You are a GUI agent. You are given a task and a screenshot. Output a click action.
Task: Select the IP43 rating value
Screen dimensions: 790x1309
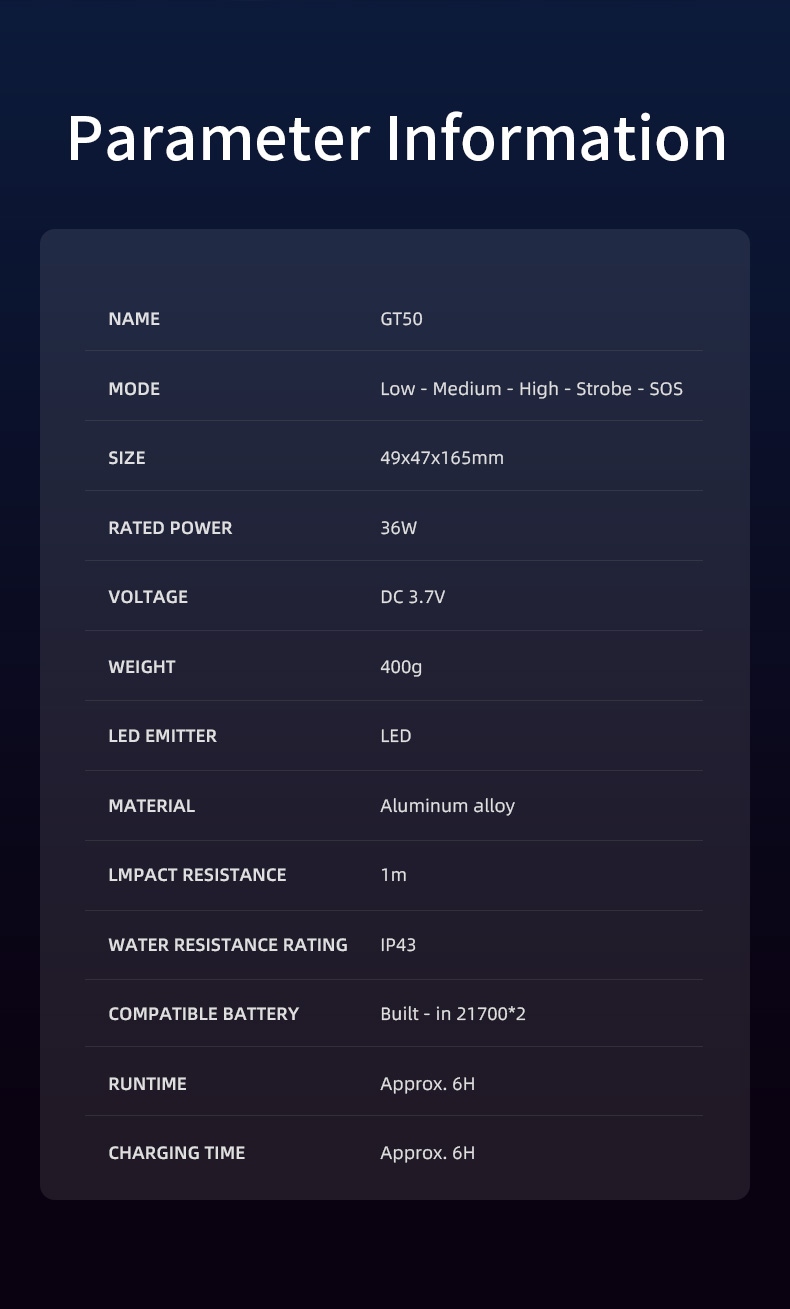(x=398, y=945)
